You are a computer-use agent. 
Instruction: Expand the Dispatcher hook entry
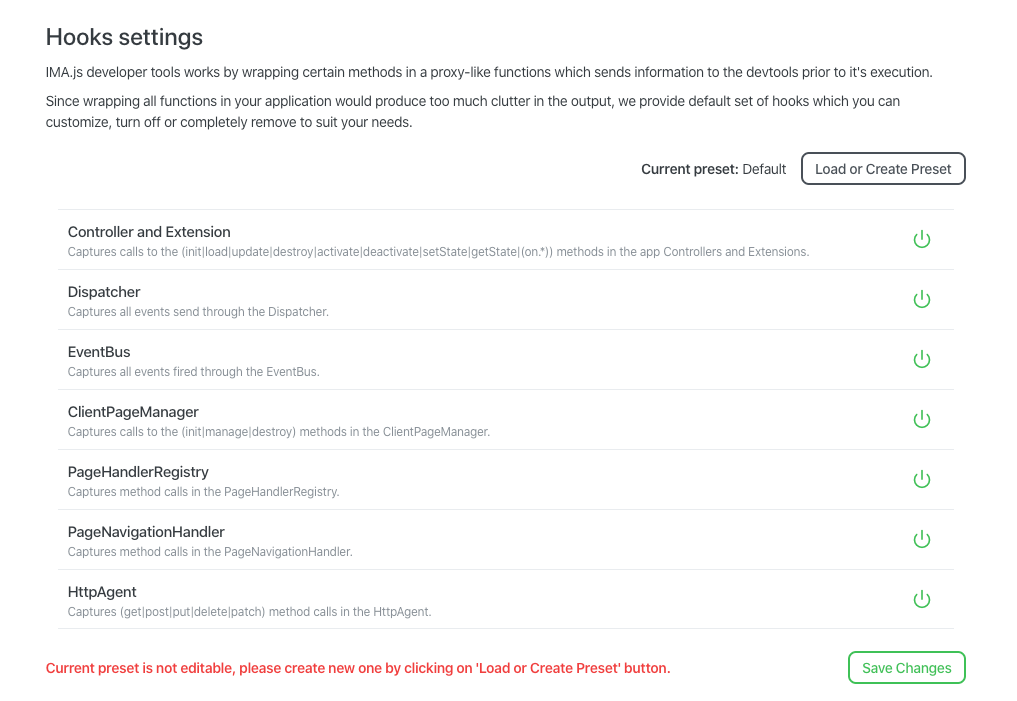tap(505, 300)
